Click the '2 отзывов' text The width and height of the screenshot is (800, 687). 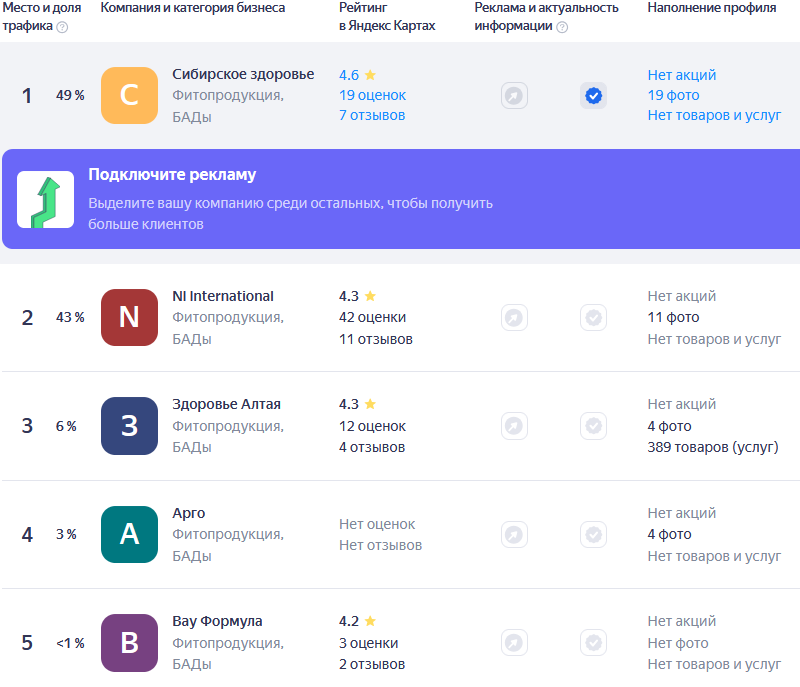[x=372, y=664]
